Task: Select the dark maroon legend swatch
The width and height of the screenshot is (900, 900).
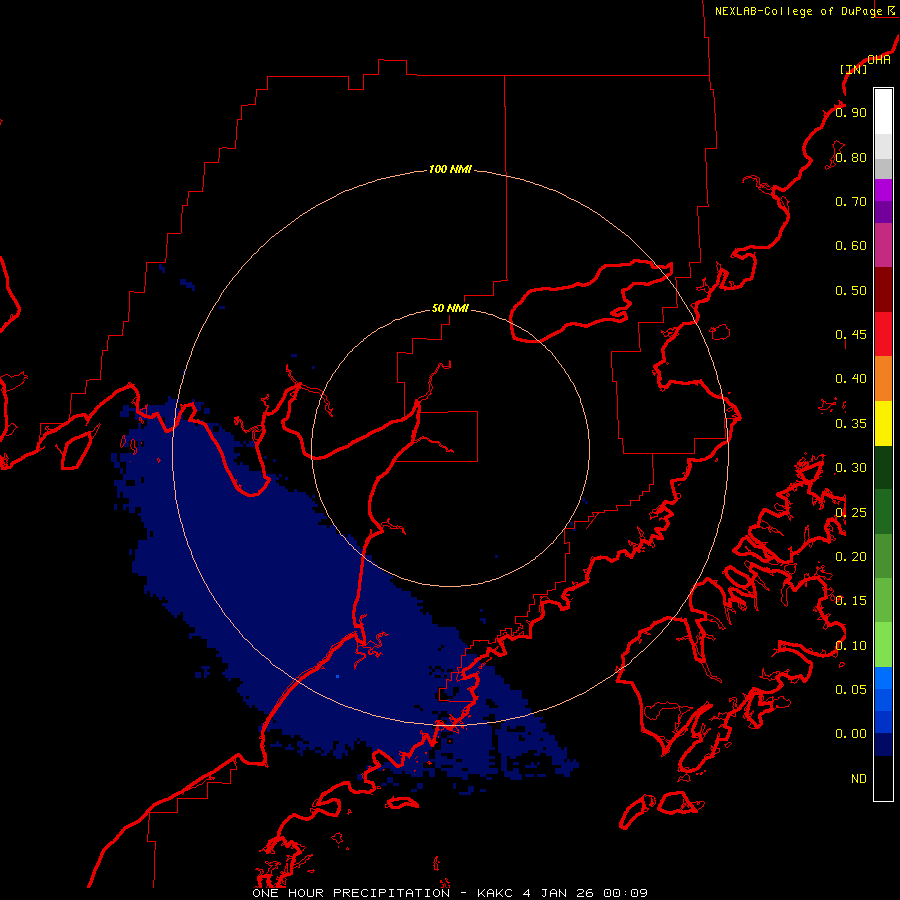Action: (883, 290)
